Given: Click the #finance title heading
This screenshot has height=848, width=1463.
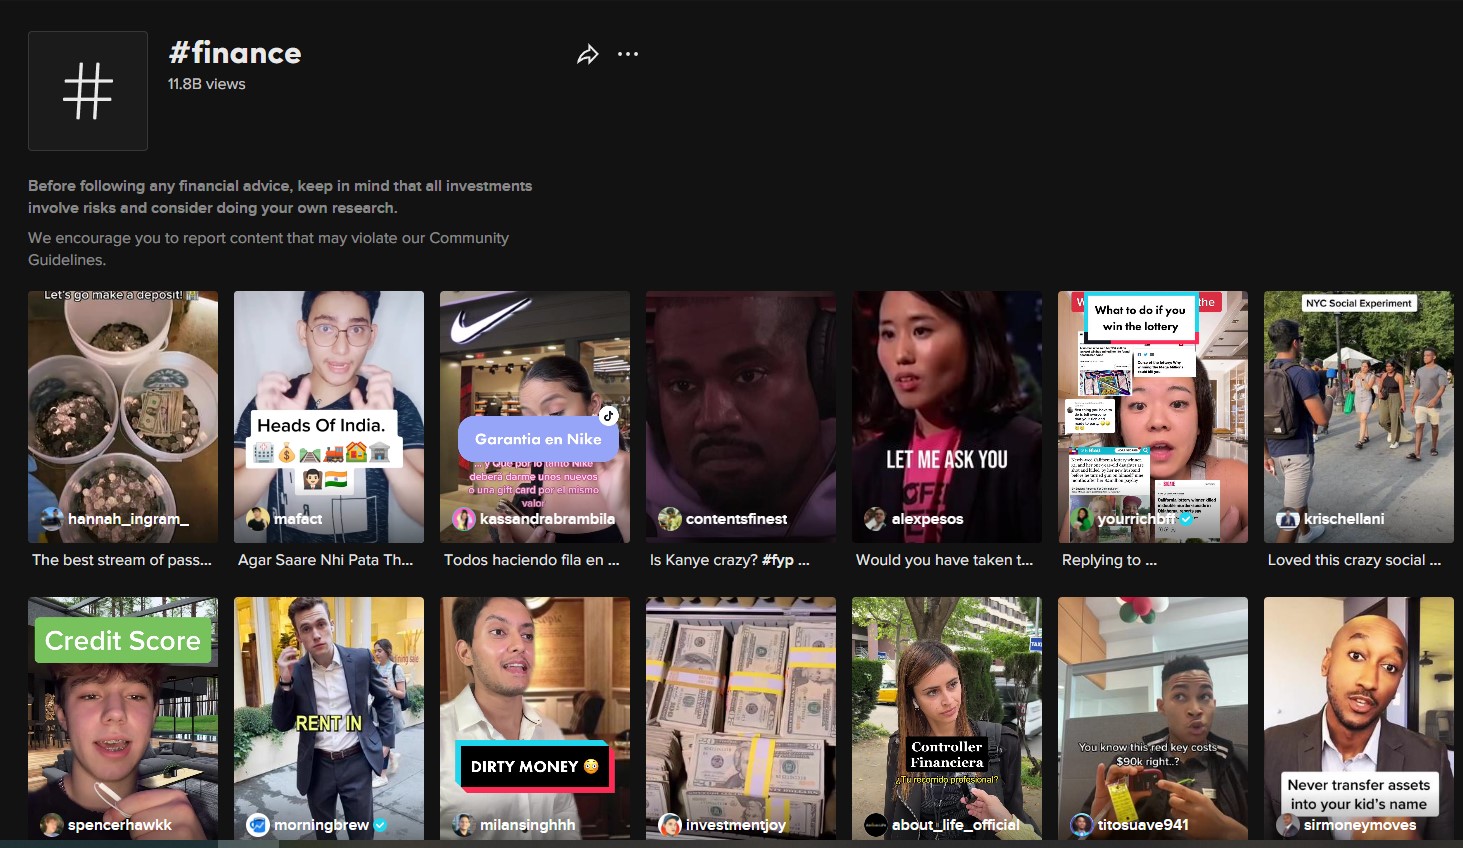Looking at the screenshot, I should (235, 53).
